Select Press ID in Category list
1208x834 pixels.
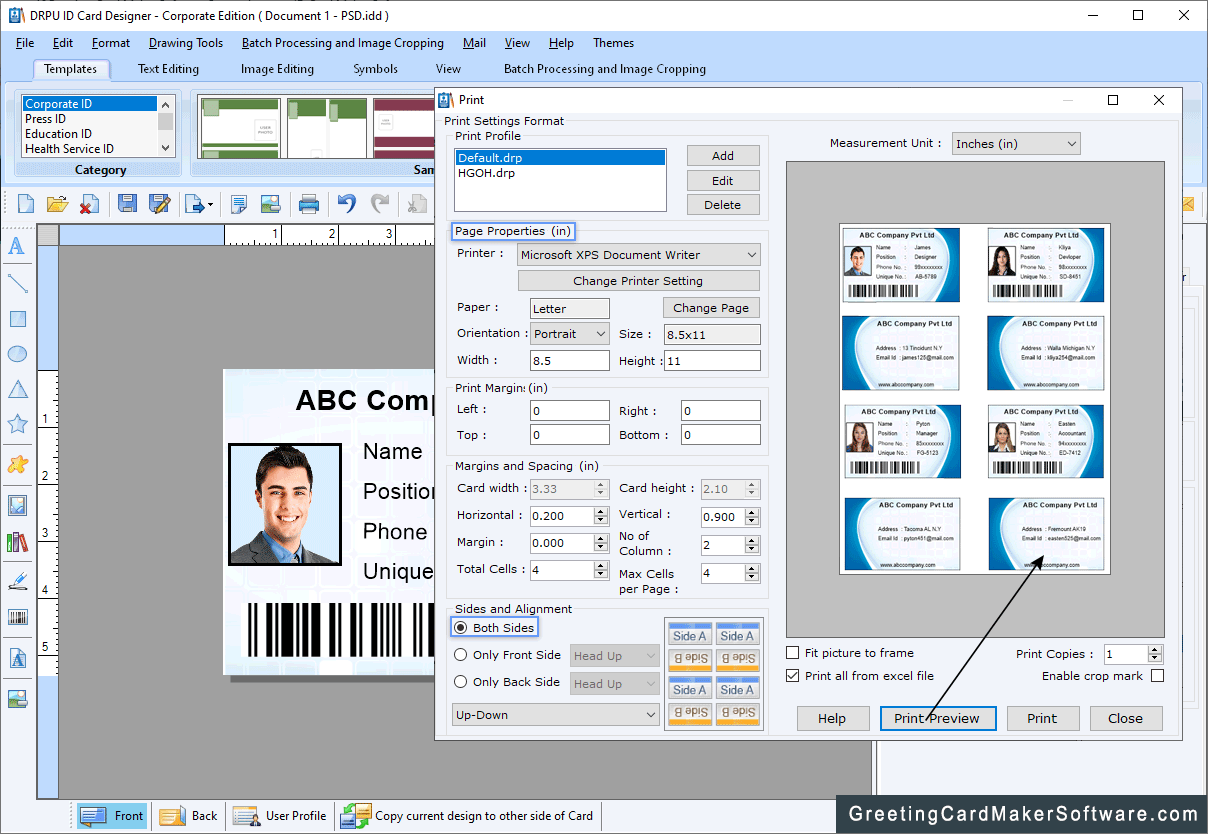coord(90,119)
